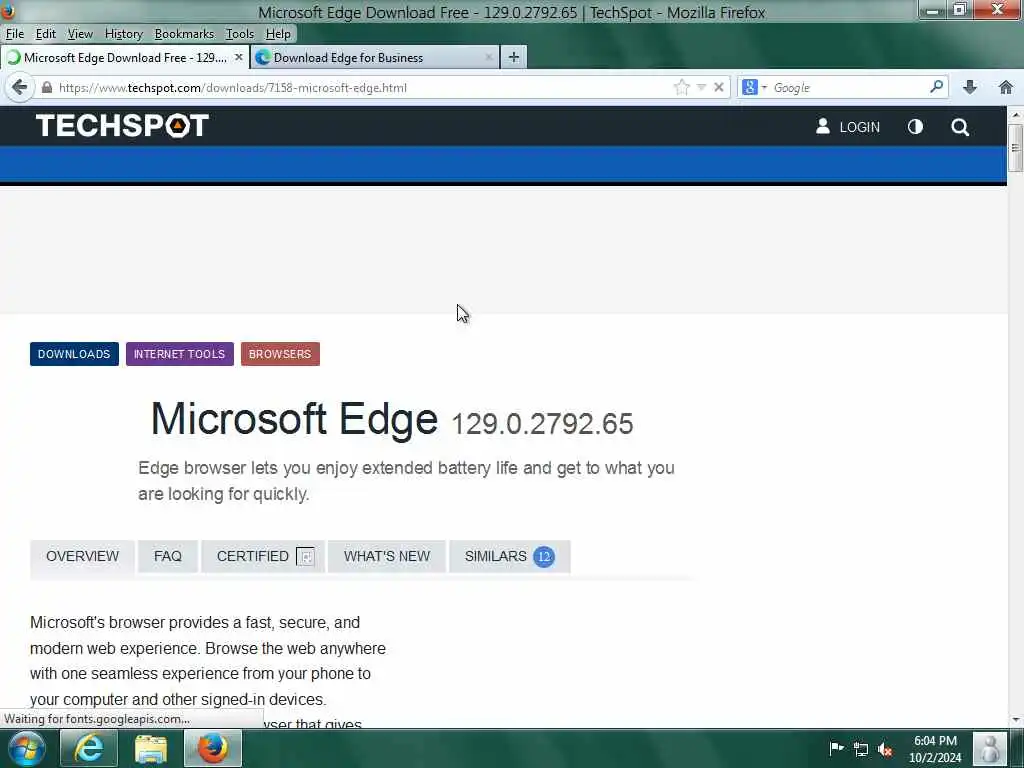
Task: Click the scrollbar up arrow
Action: click(x=1016, y=114)
